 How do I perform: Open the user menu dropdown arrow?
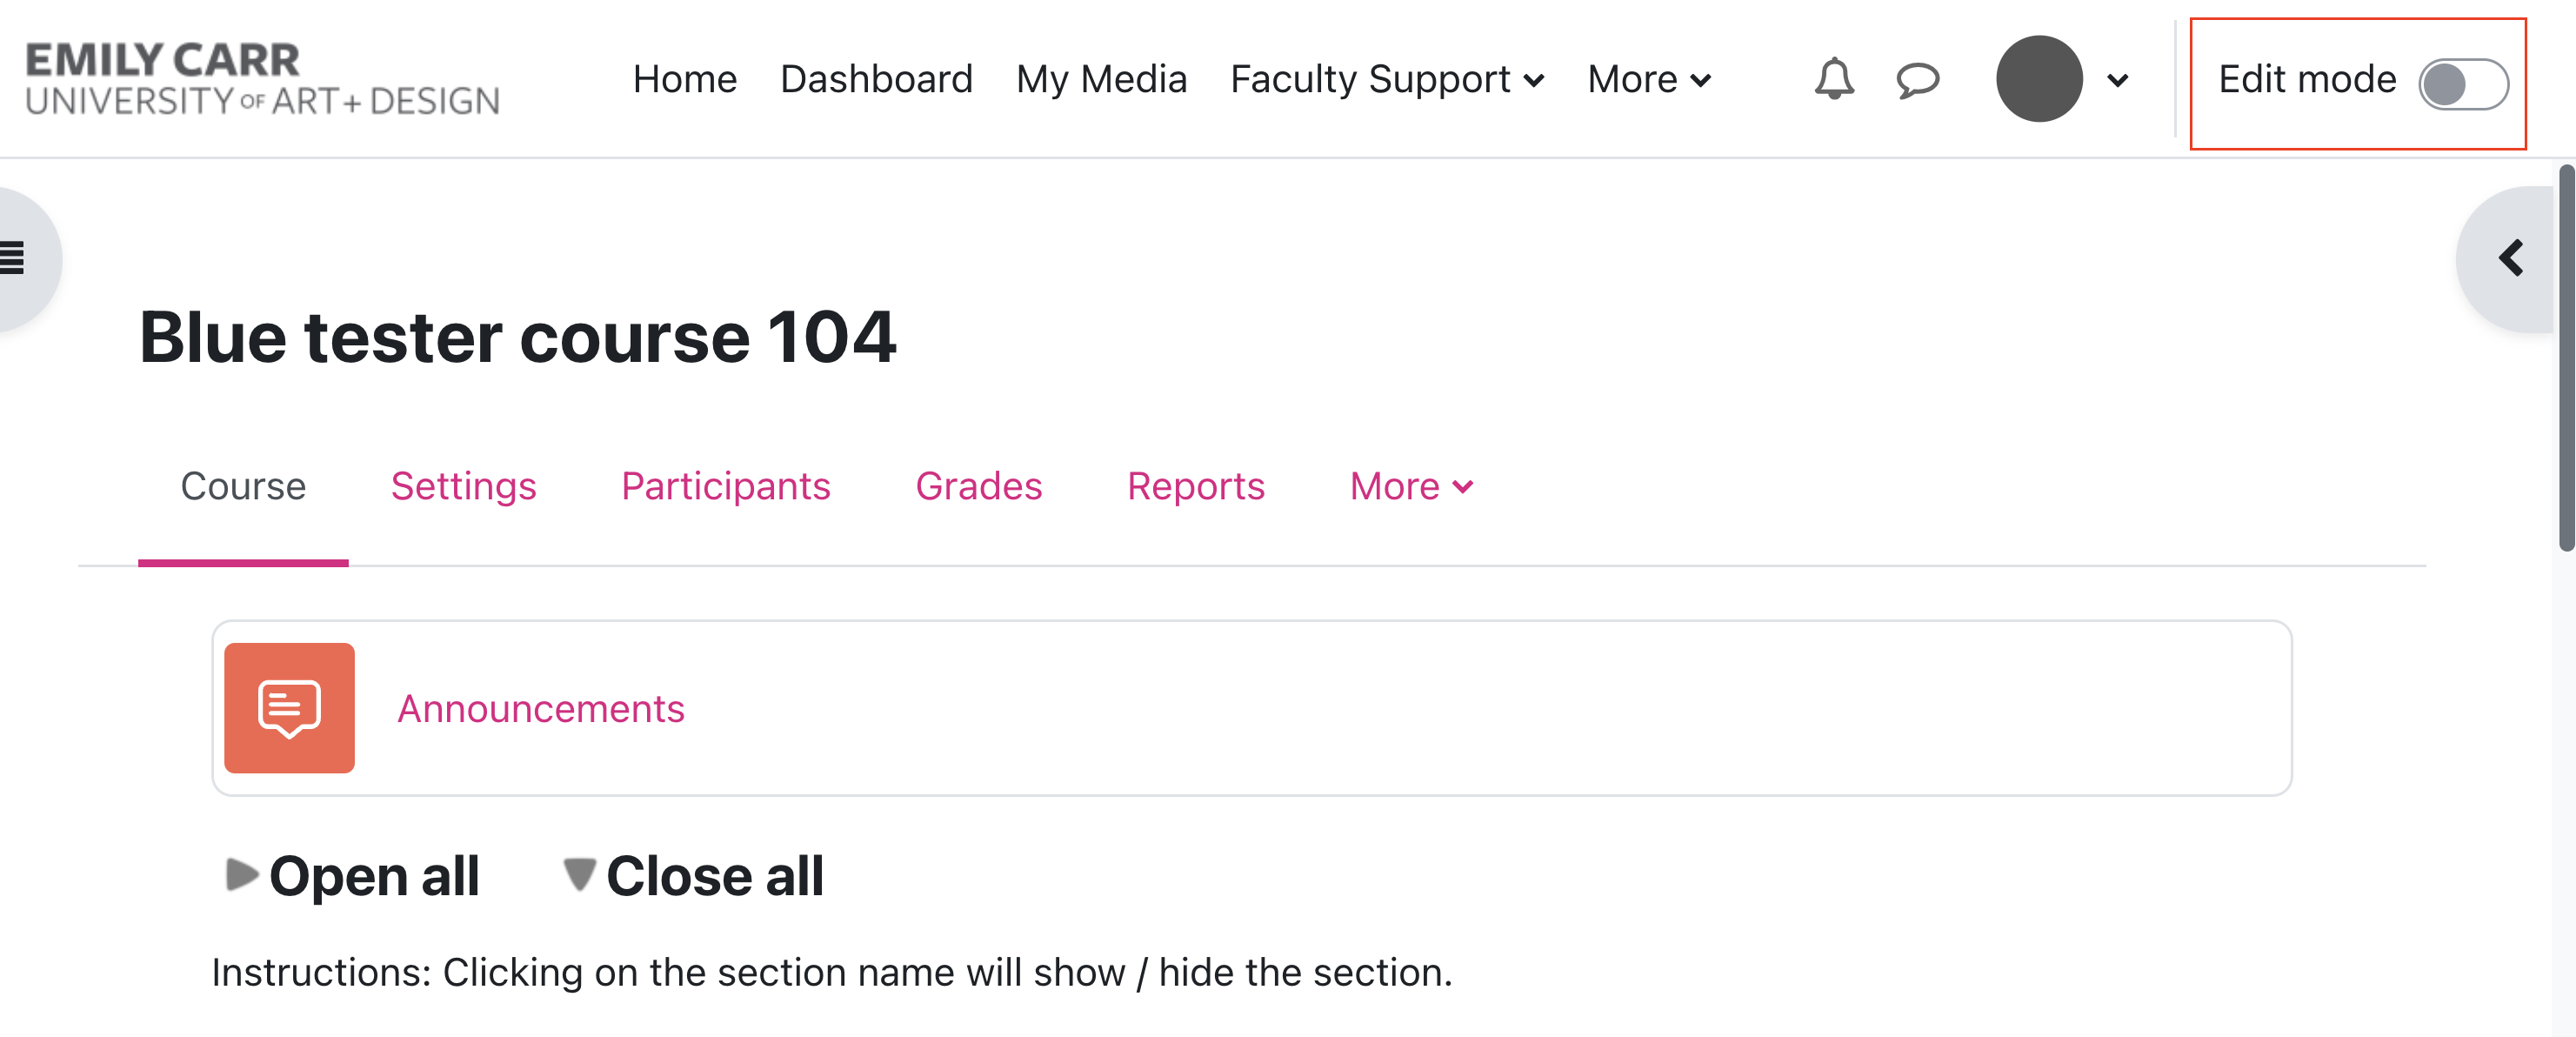(2117, 80)
